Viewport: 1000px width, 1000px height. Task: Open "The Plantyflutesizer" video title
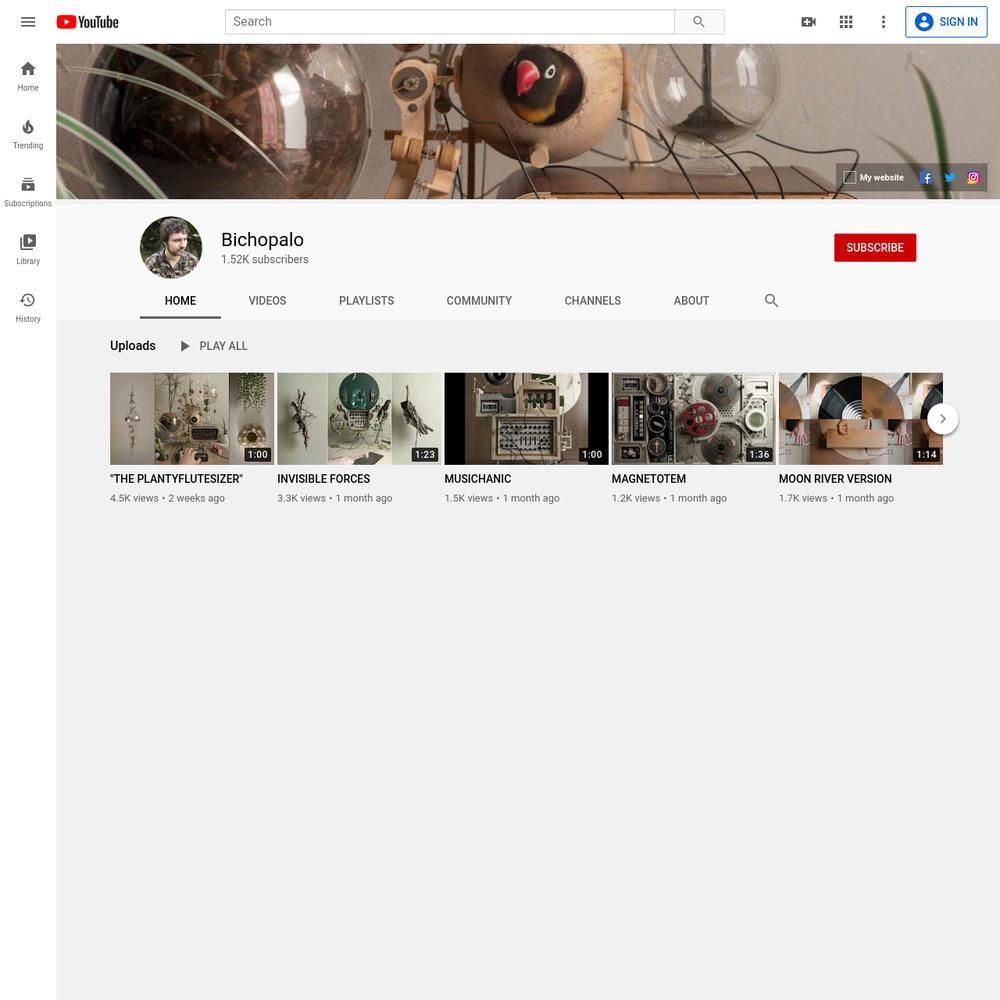point(177,479)
